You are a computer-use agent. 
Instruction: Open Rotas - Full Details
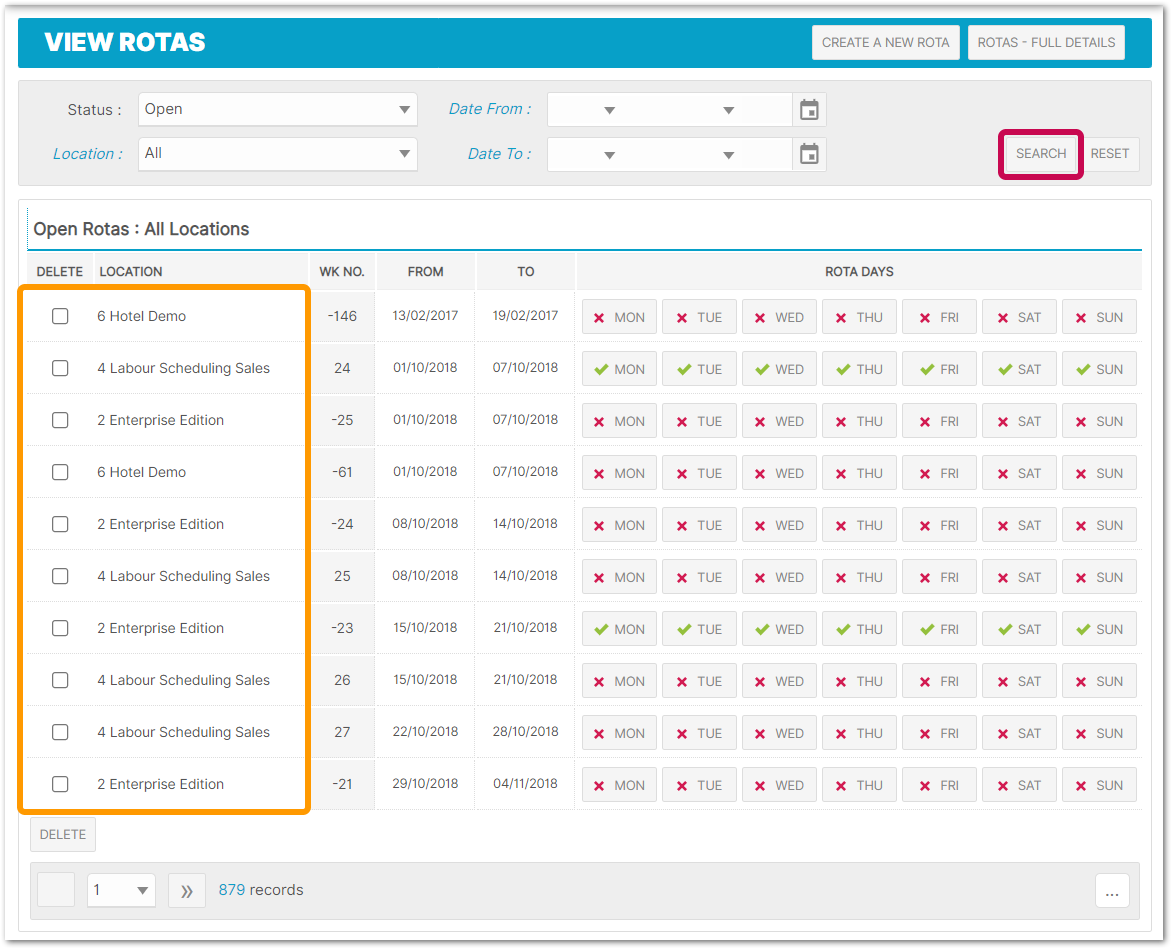(x=1046, y=43)
